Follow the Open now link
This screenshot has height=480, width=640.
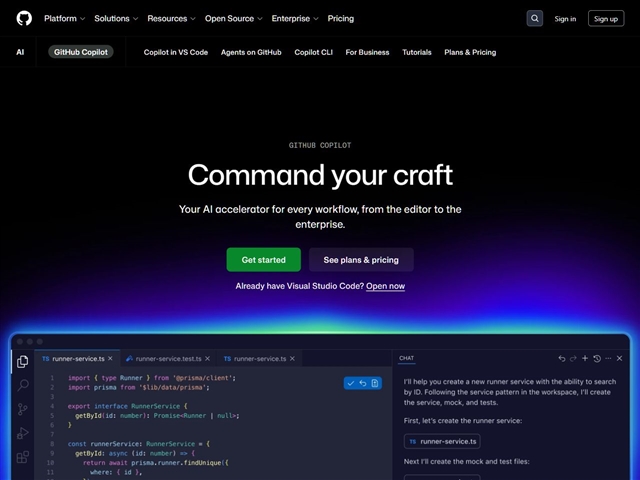(x=385, y=286)
